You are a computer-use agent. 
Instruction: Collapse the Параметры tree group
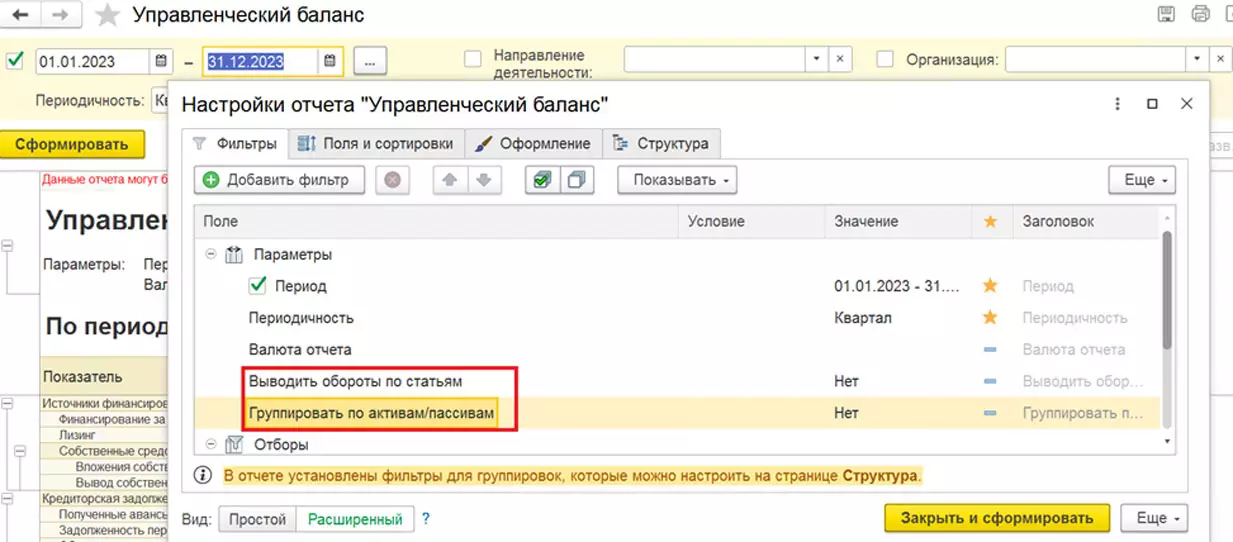tap(211, 255)
